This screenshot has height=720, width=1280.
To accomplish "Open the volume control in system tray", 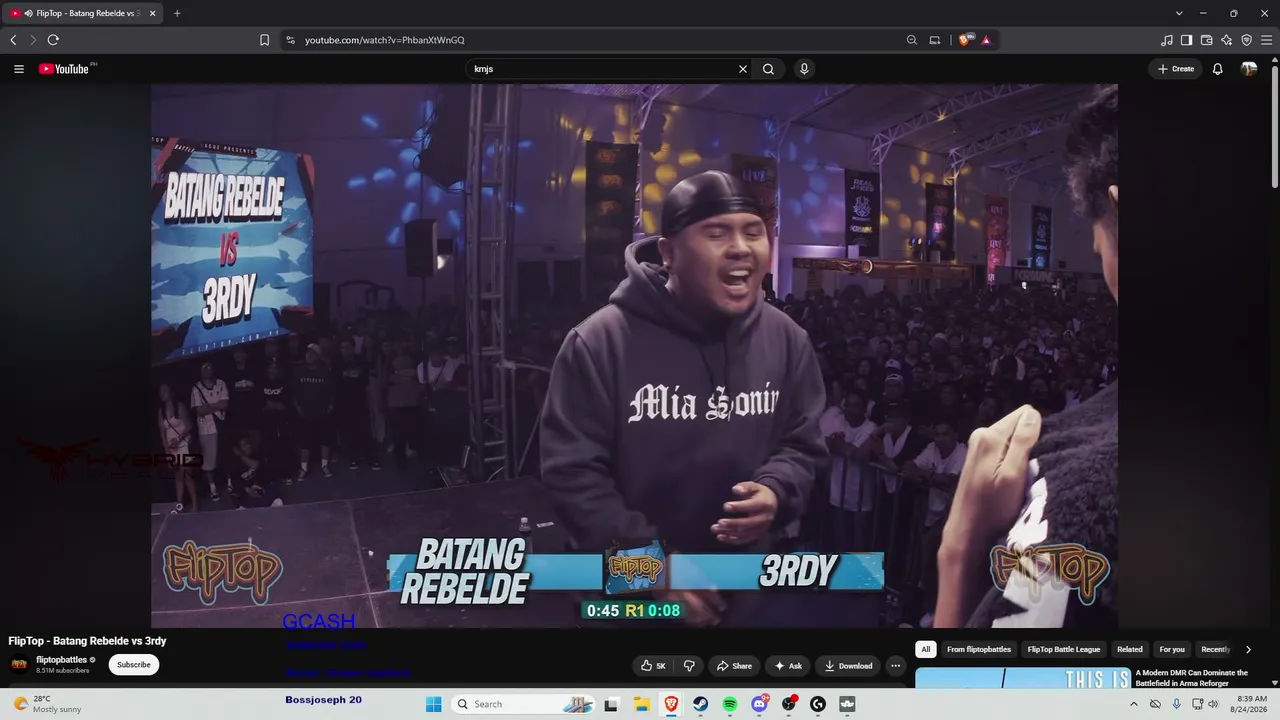I will (1214, 704).
